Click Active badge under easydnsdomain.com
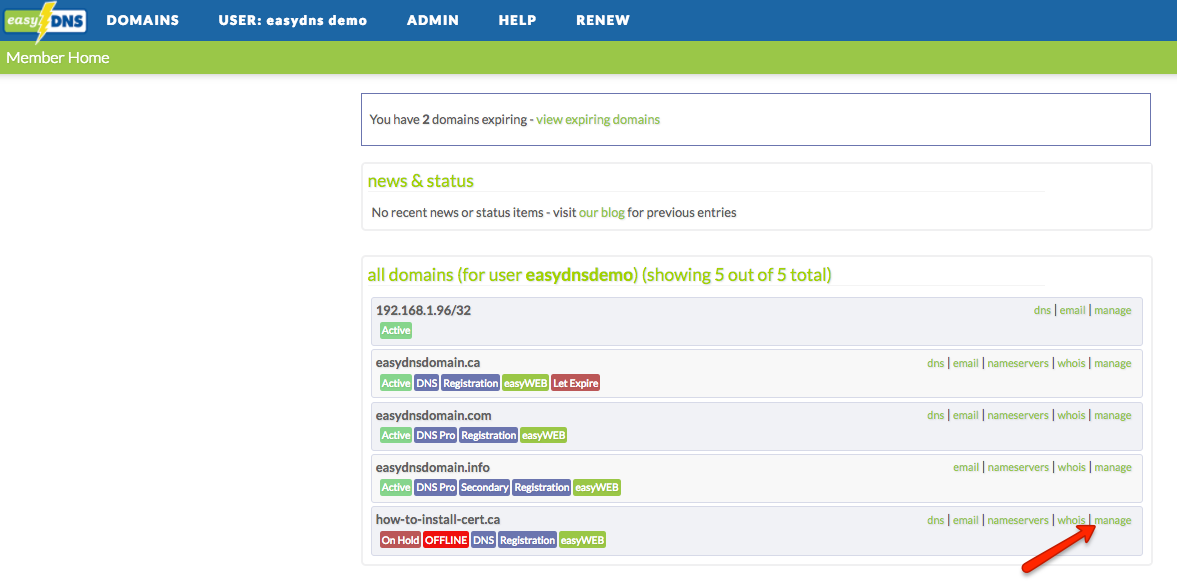Viewport: 1177px width, 581px height. tap(396, 435)
